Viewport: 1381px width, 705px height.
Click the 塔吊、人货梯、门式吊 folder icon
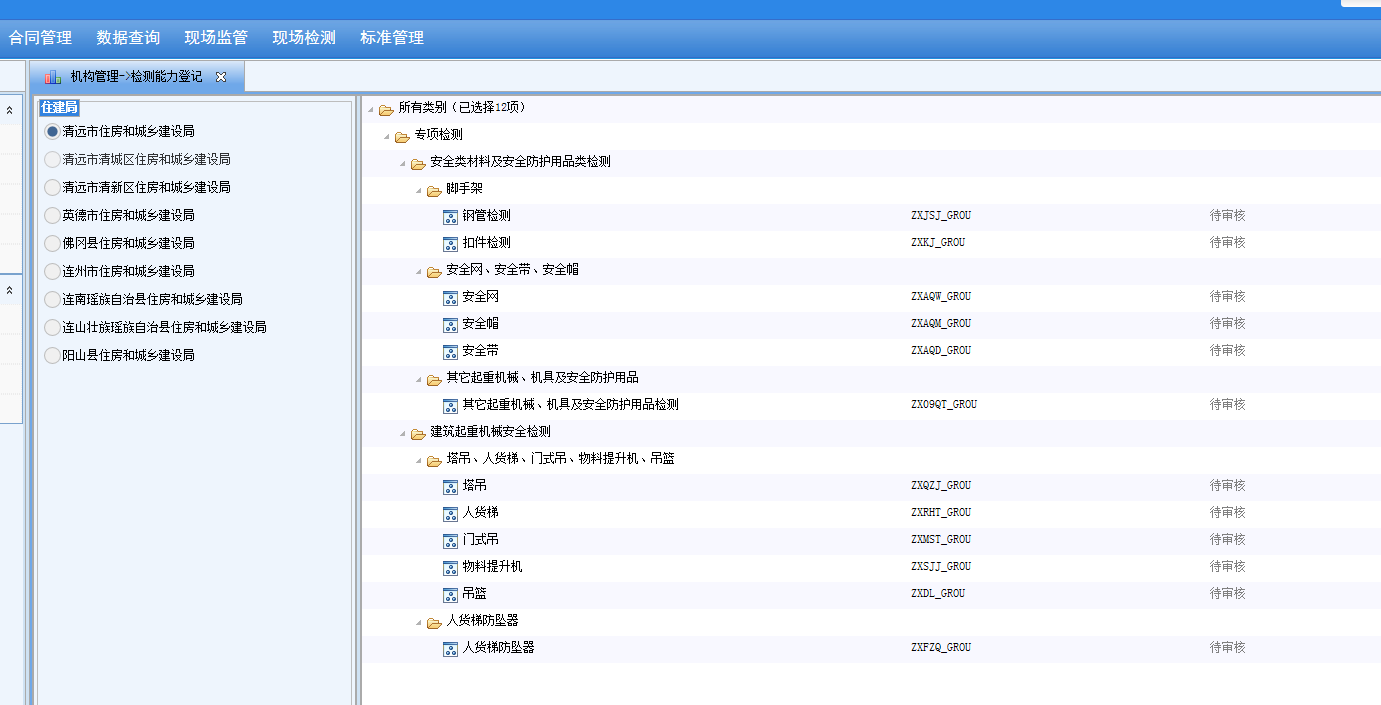tap(434, 460)
